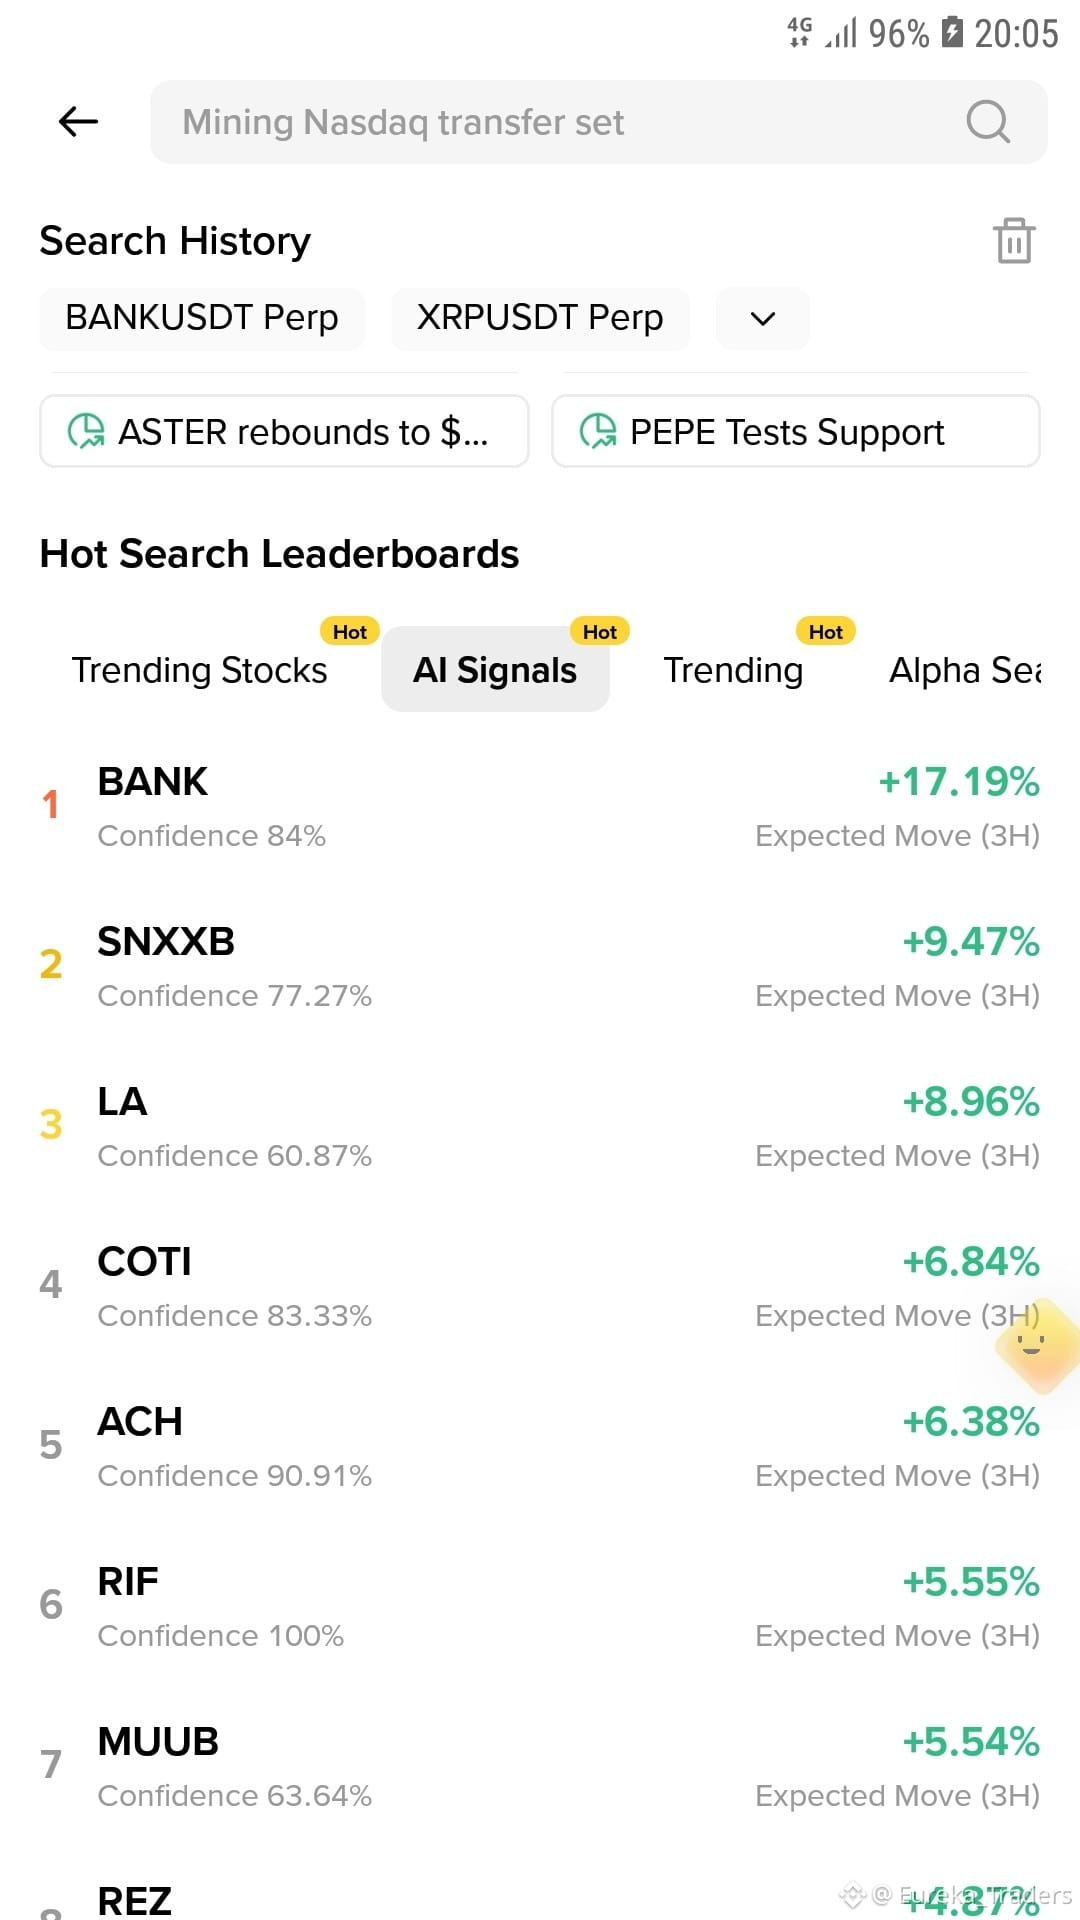Open the Alpha Search tab

click(x=965, y=670)
